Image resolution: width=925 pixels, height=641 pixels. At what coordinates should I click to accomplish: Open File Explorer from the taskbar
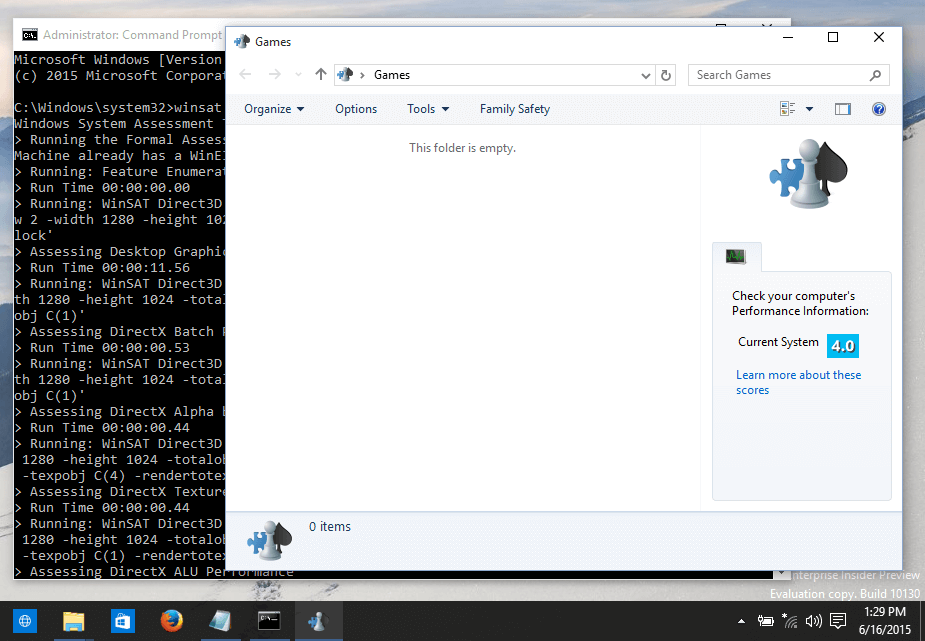tap(74, 621)
